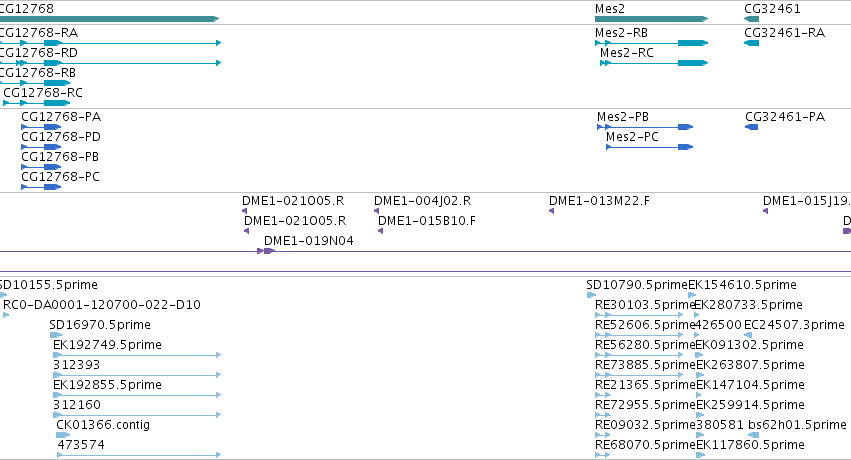Screen dimensions: 851x460
Task: Select the RE52606.5prime EST label
Action: tap(645, 325)
